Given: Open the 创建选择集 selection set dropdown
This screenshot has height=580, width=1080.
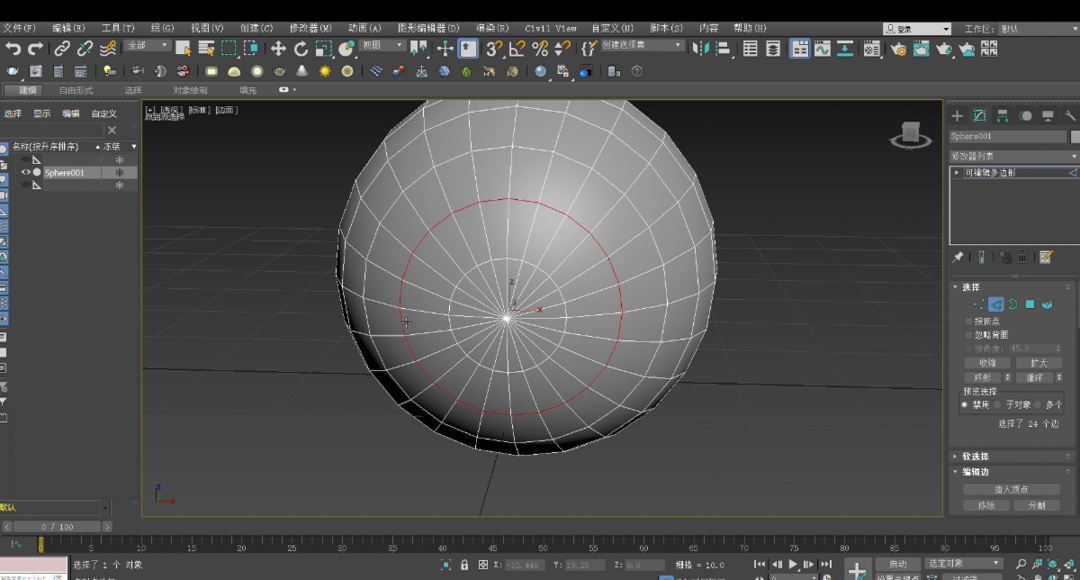Looking at the screenshot, I should tap(642, 46).
